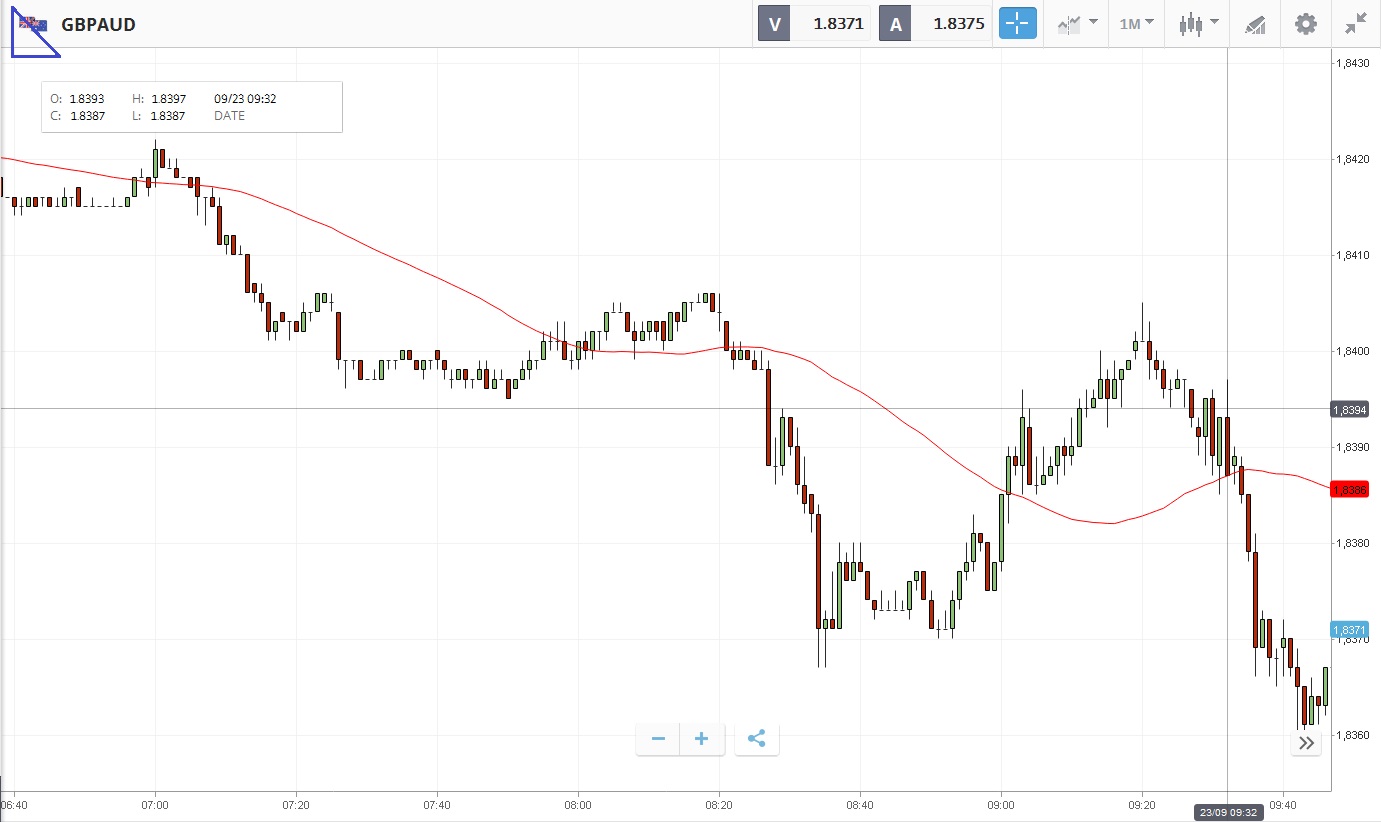Click the red moving average value label

tap(1349, 489)
